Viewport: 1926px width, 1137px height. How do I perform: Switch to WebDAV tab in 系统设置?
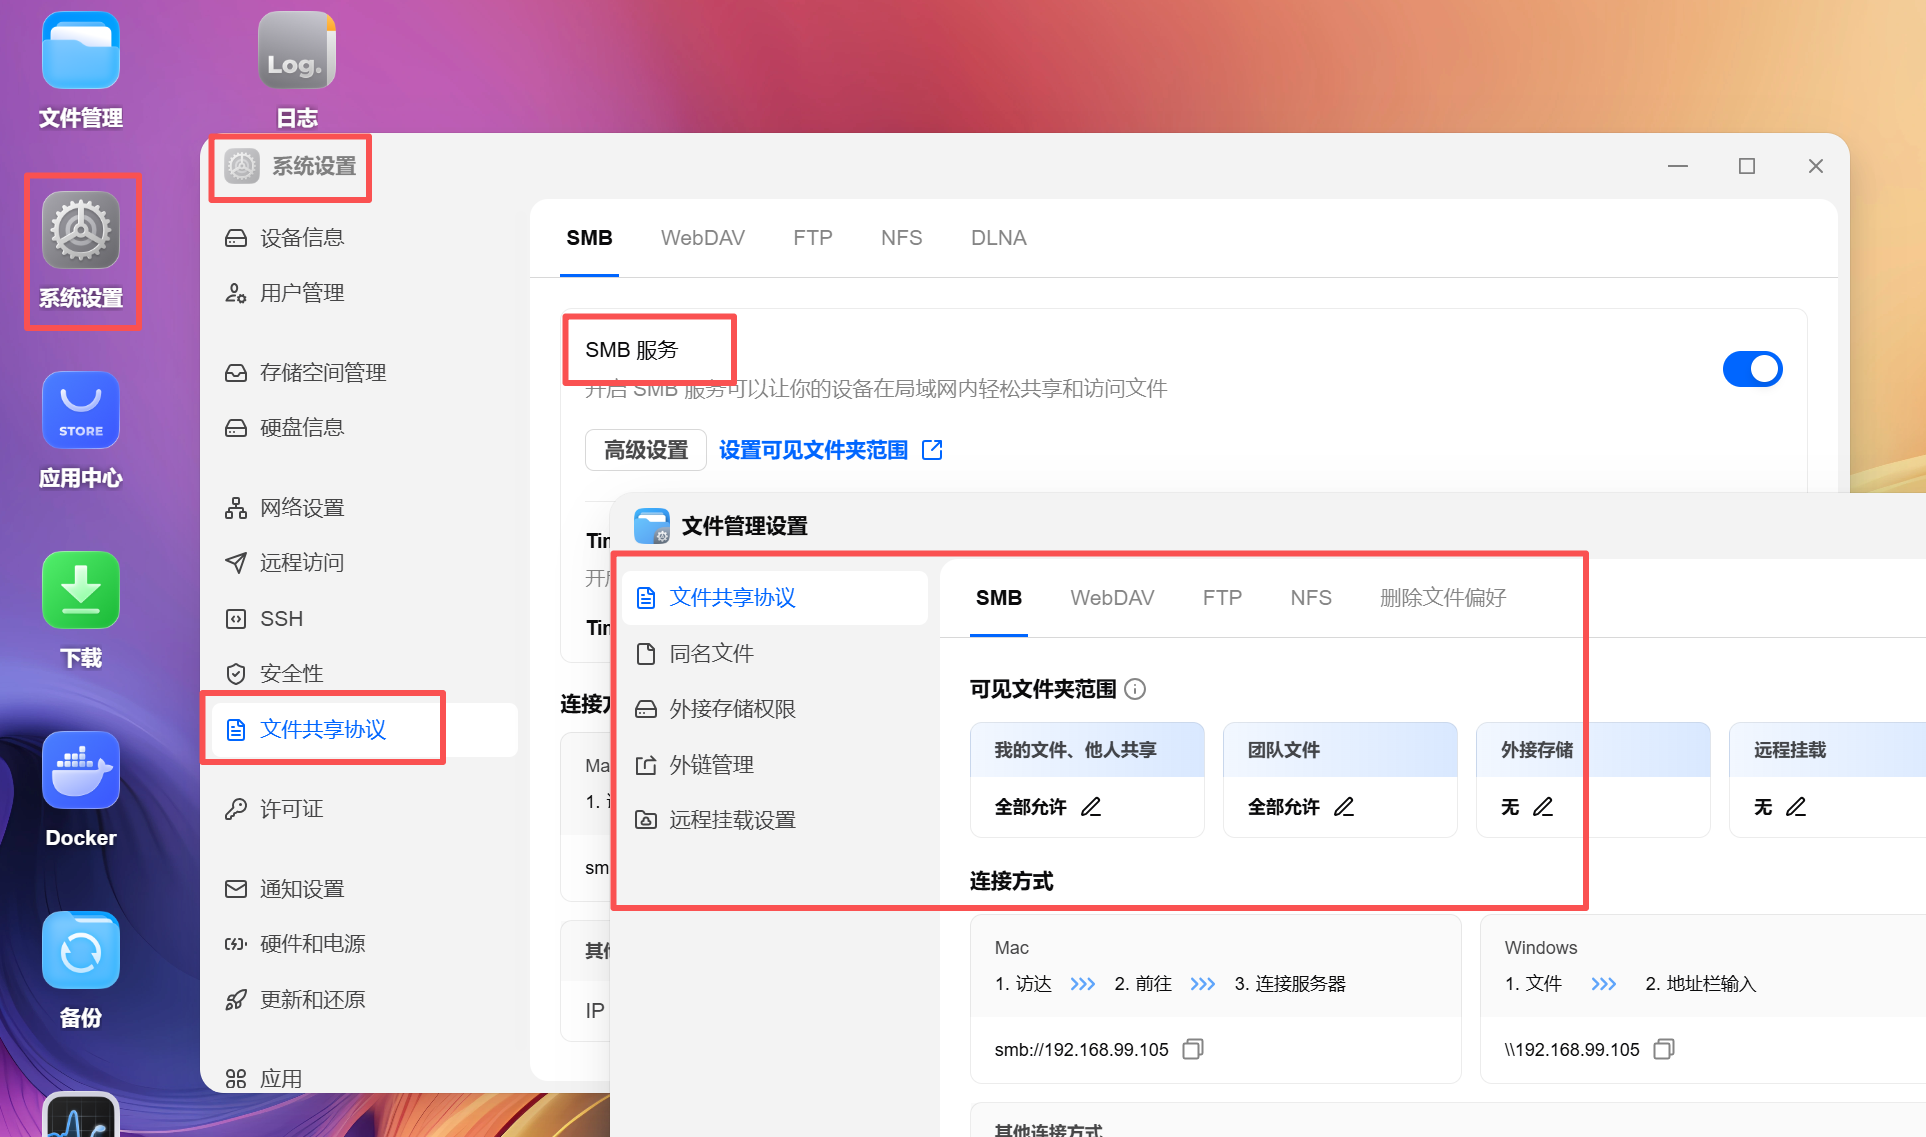click(x=703, y=238)
